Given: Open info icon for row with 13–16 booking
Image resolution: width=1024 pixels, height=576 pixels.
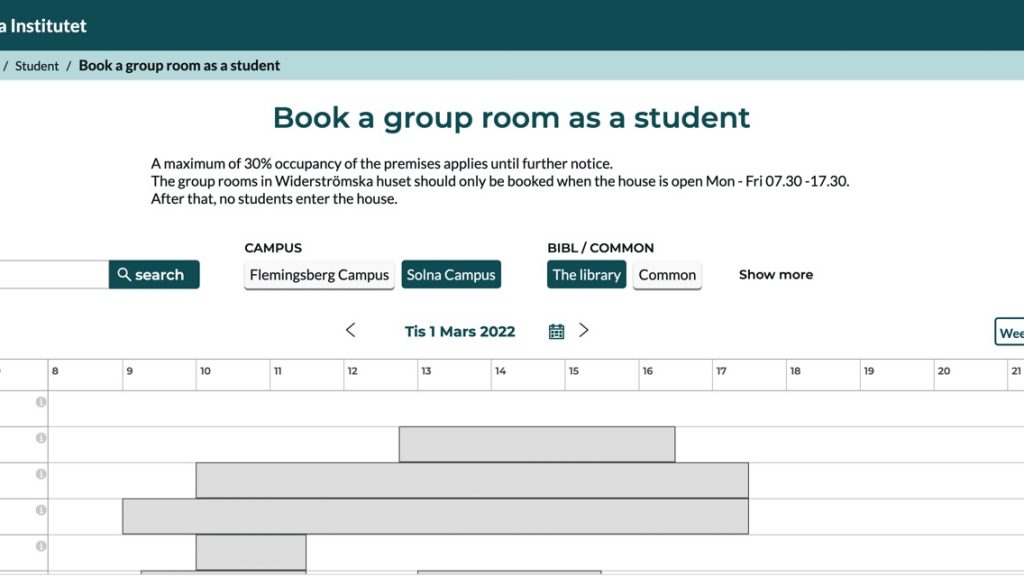Looking at the screenshot, I should (x=41, y=438).
